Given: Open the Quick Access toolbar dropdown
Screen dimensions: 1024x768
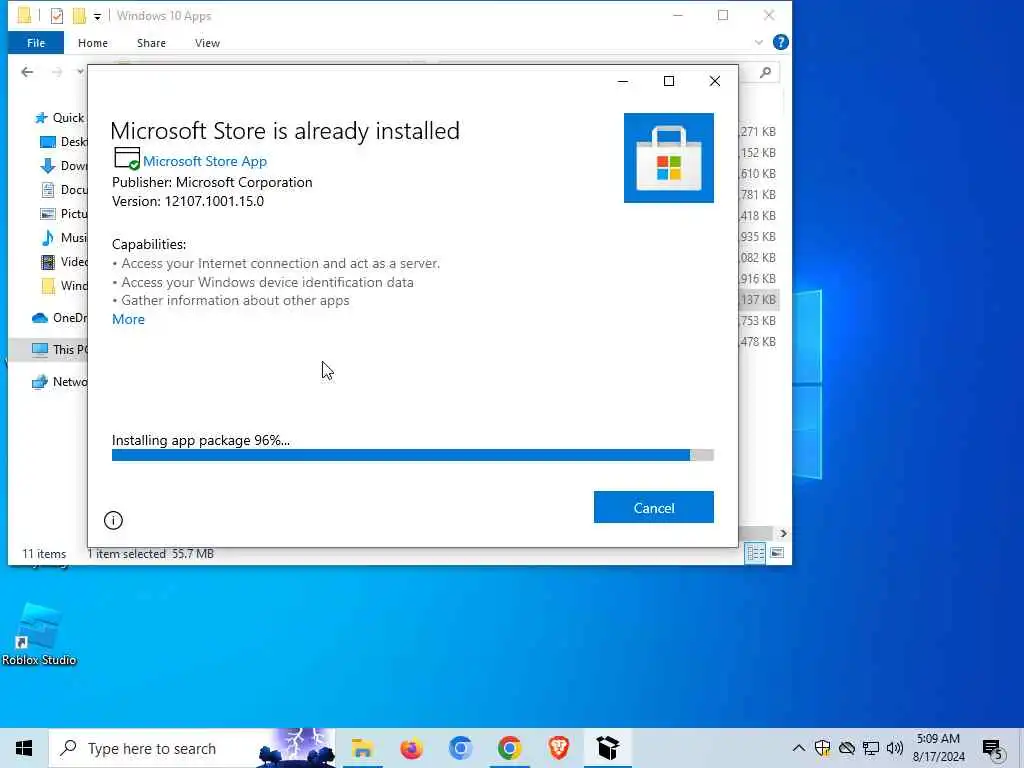Looking at the screenshot, I should (x=97, y=16).
